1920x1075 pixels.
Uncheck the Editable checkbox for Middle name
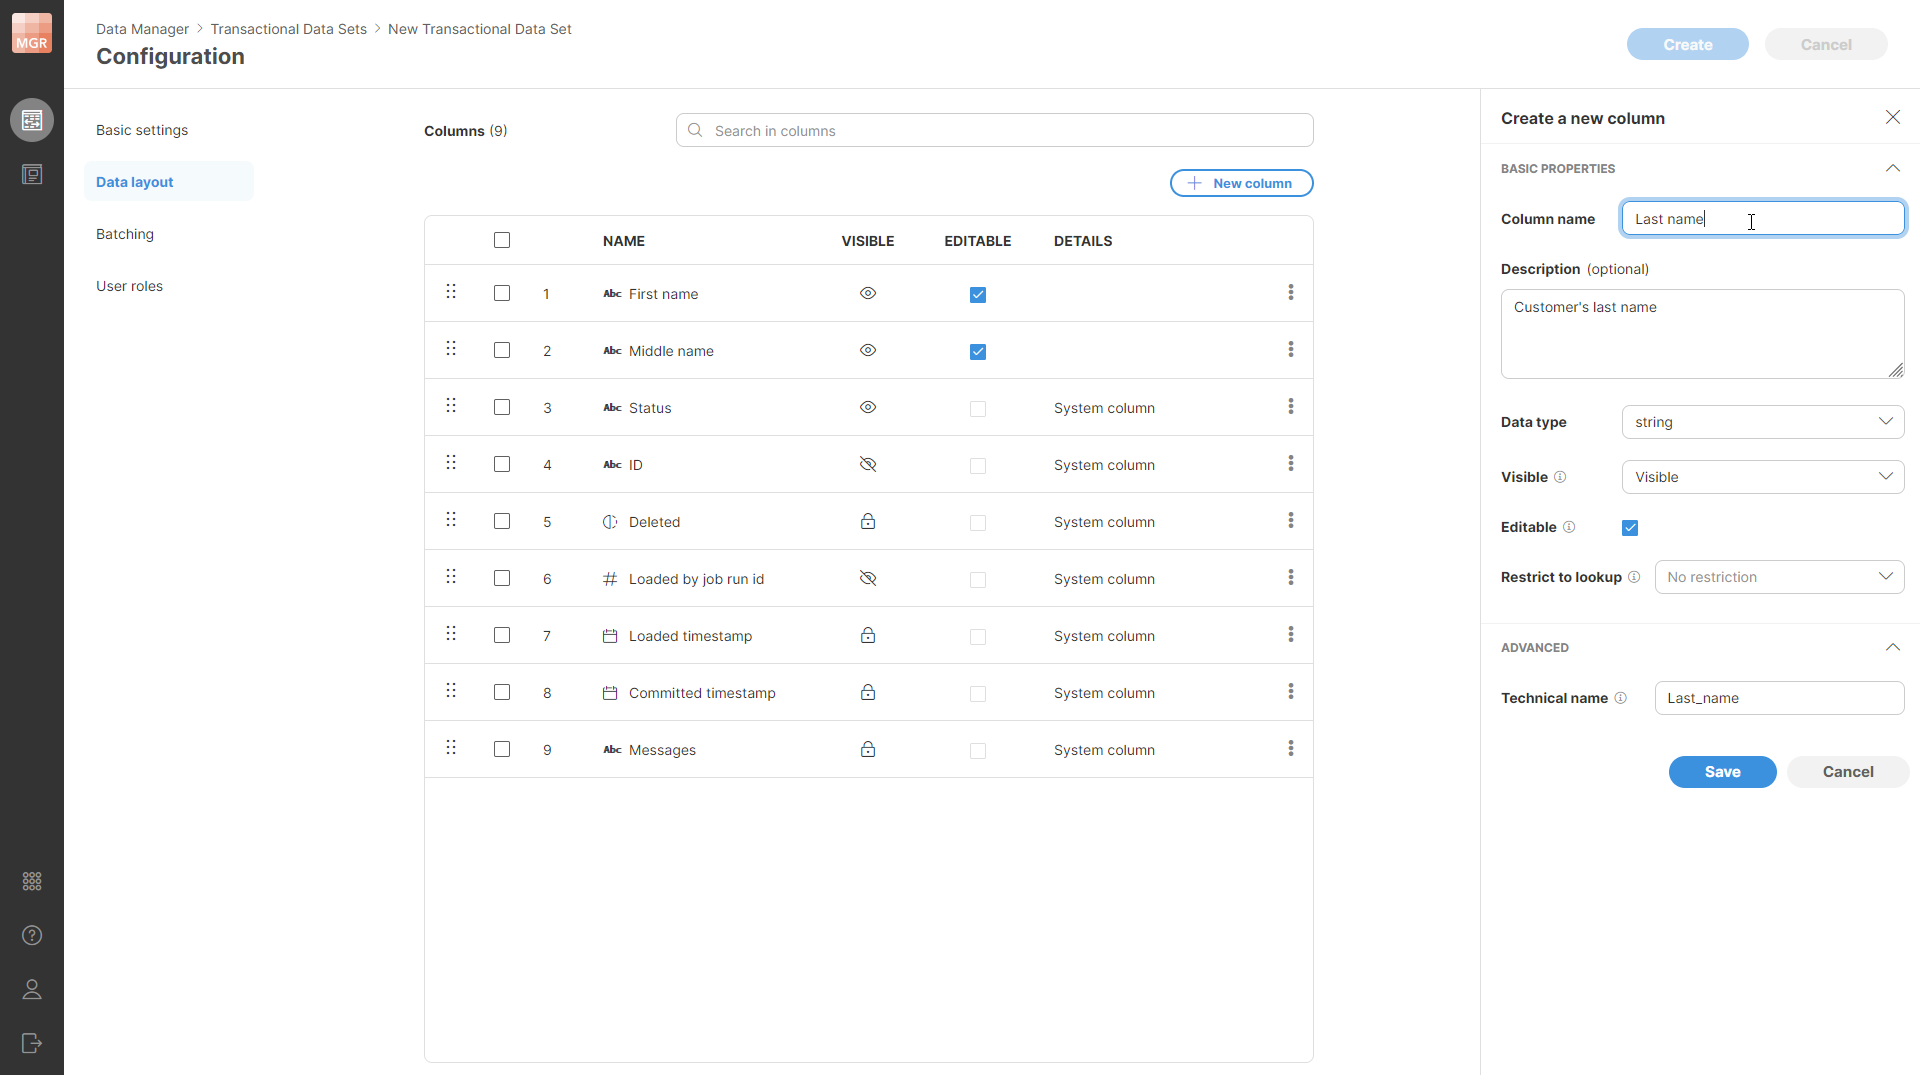[x=977, y=352]
